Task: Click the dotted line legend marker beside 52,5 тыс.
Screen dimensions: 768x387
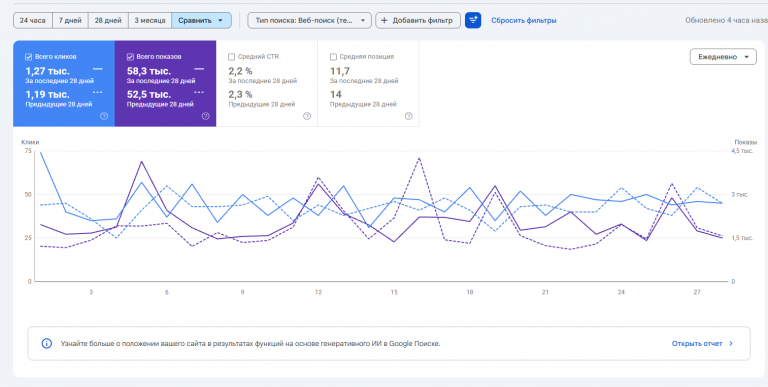Action: click(x=199, y=92)
